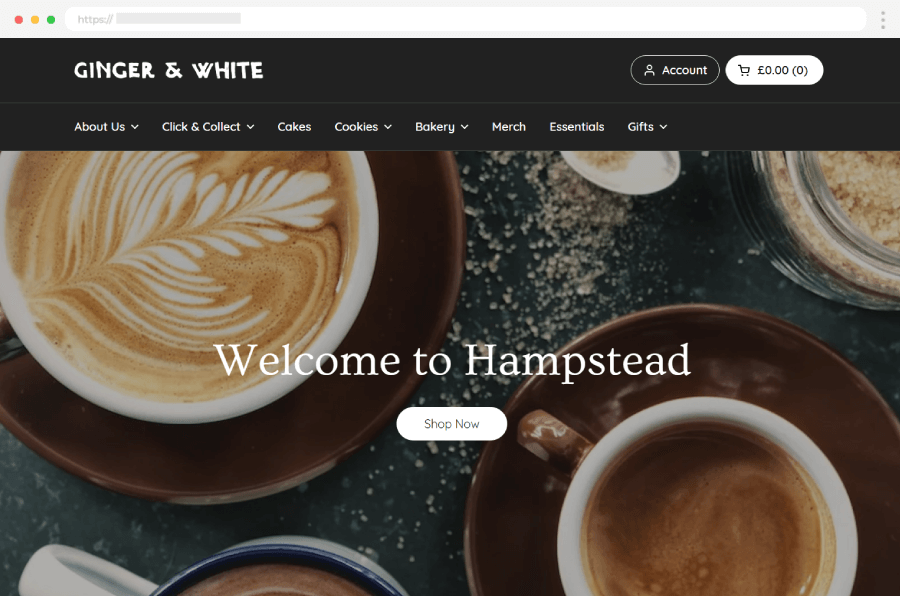Screen dimensions: 900x596
Task: Click the yellow window control dot
Action: (35, 20)
